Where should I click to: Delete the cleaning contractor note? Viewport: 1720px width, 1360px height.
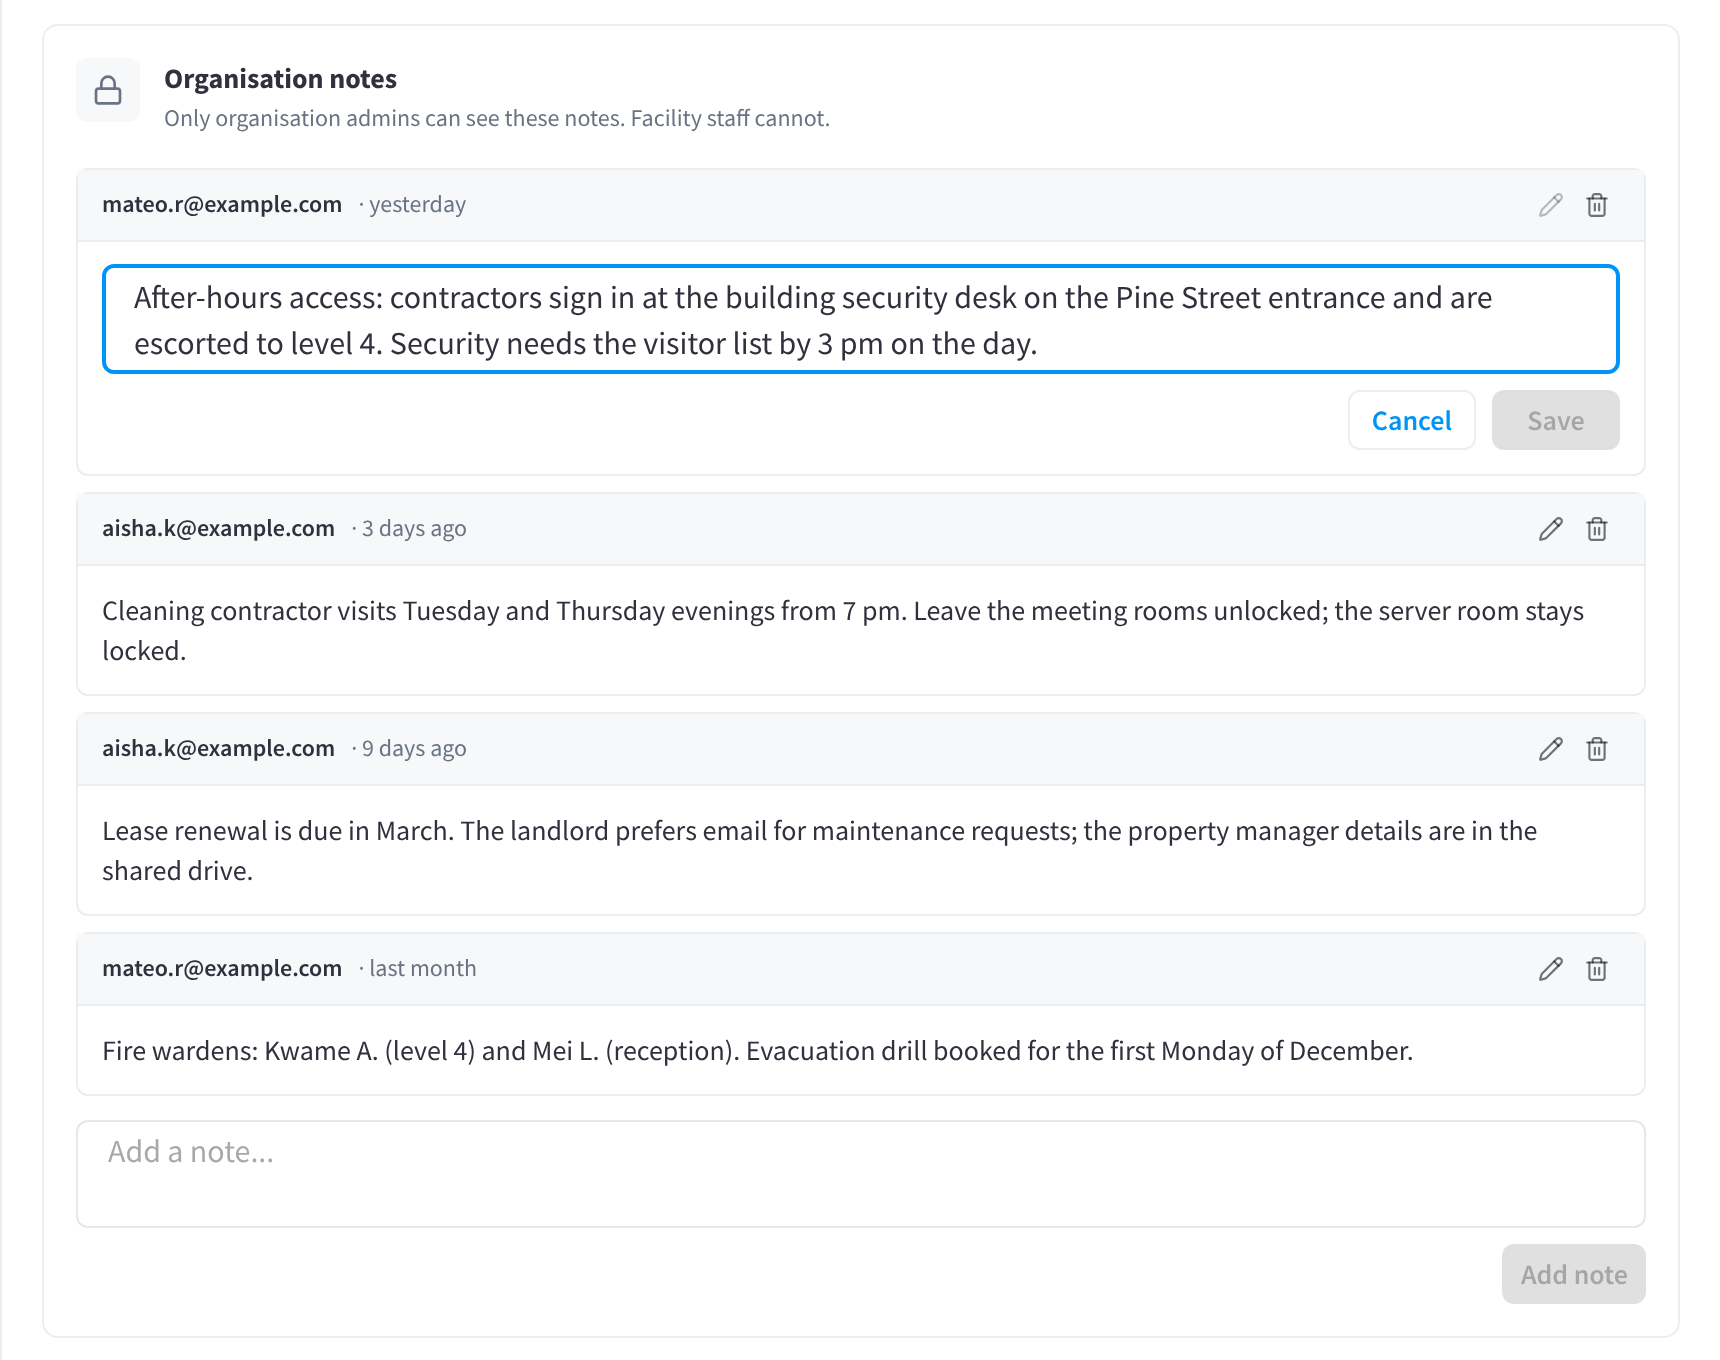[1597, 529]
